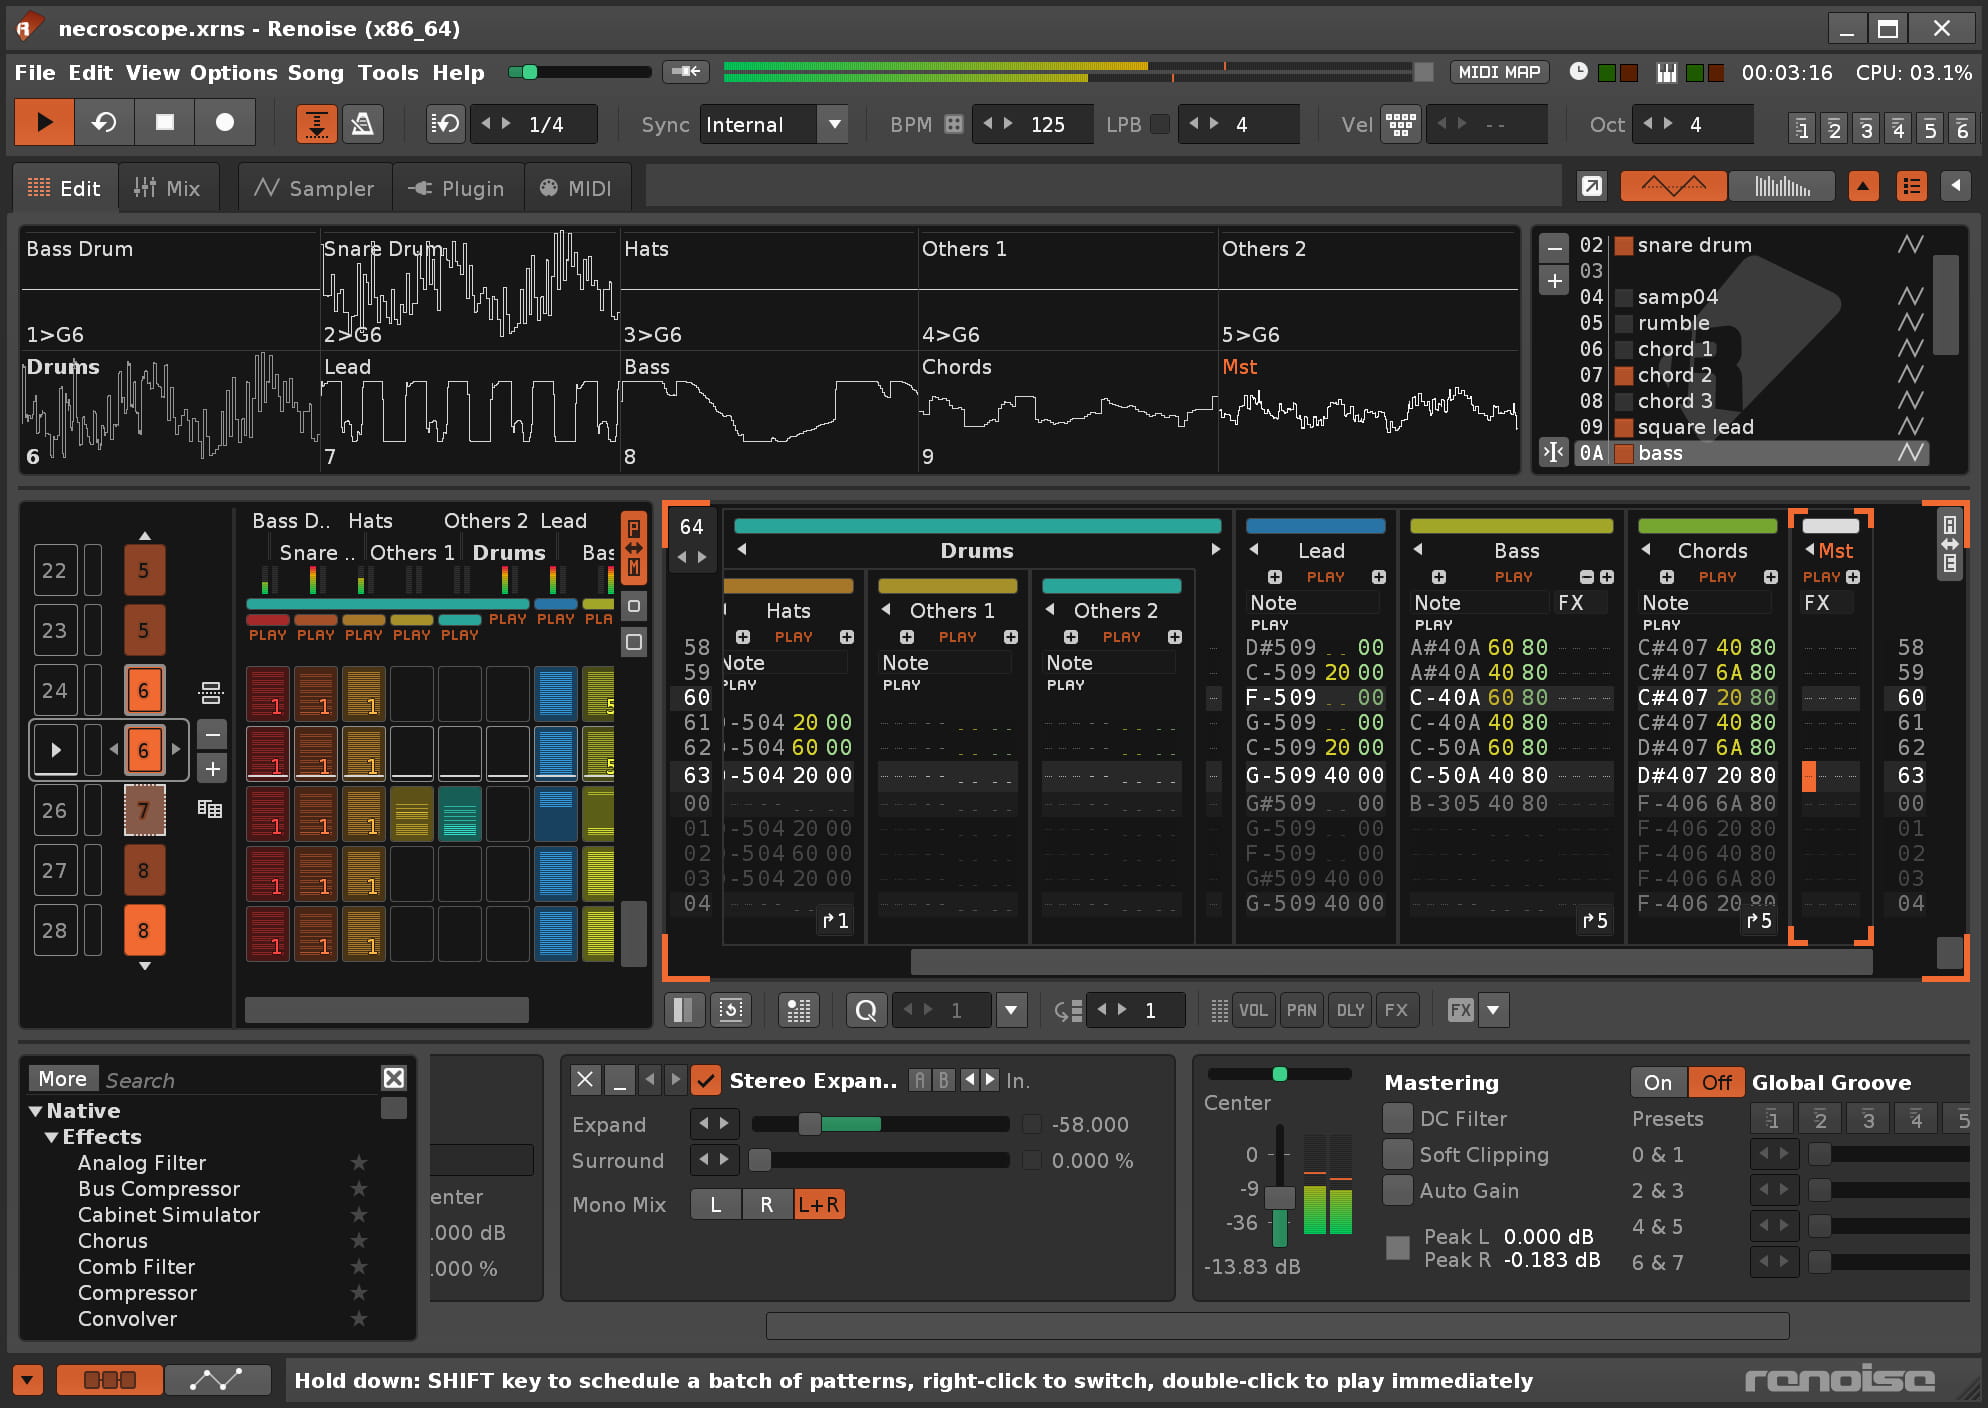Viewport: 1988px width, 1408px height.
Task: Toggle the VOL column button
Action: click(1253, 1010)
